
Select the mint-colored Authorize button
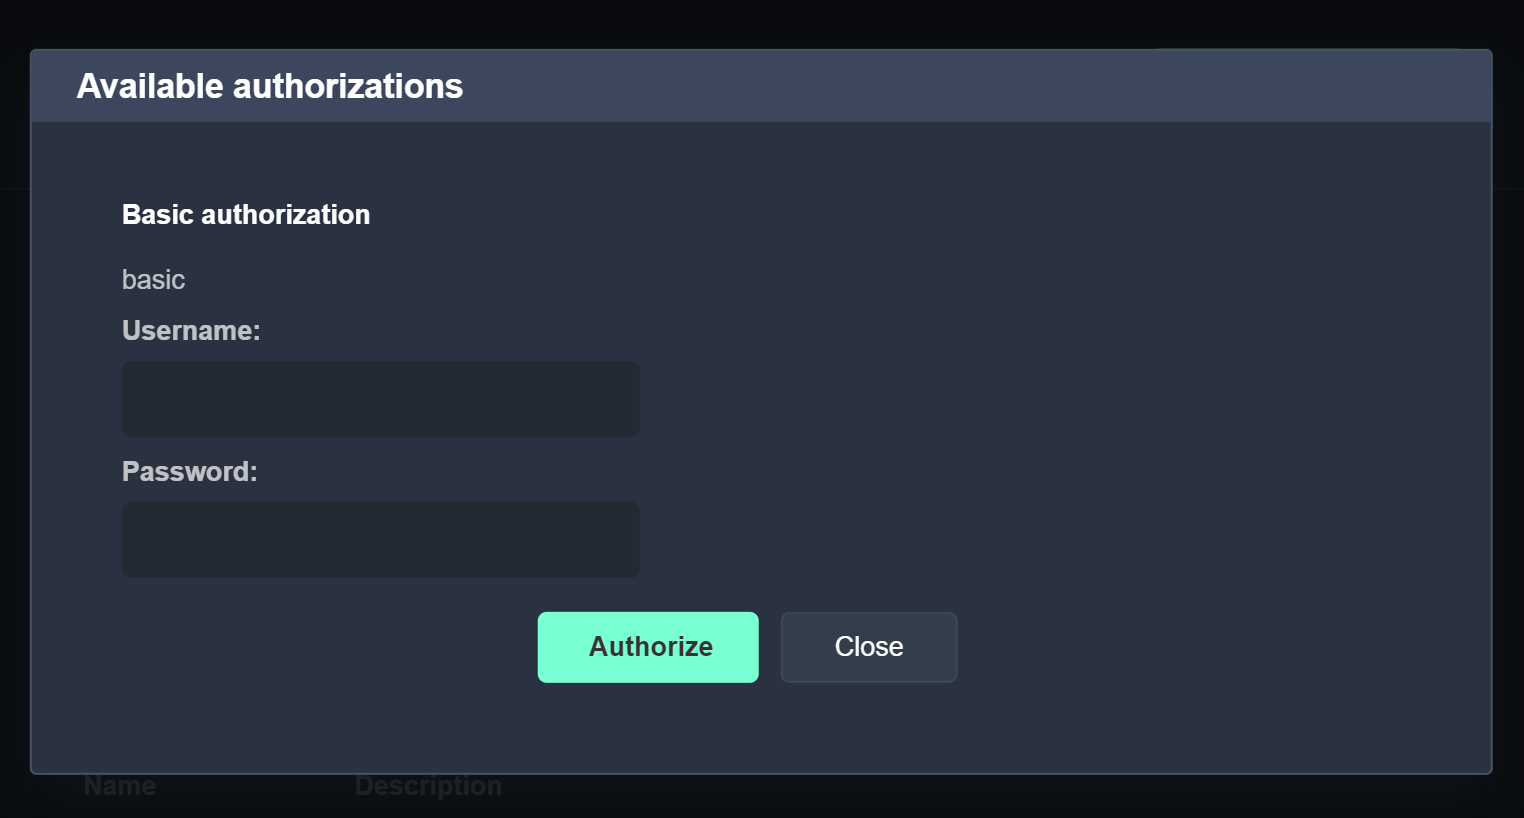click(648, 647)
